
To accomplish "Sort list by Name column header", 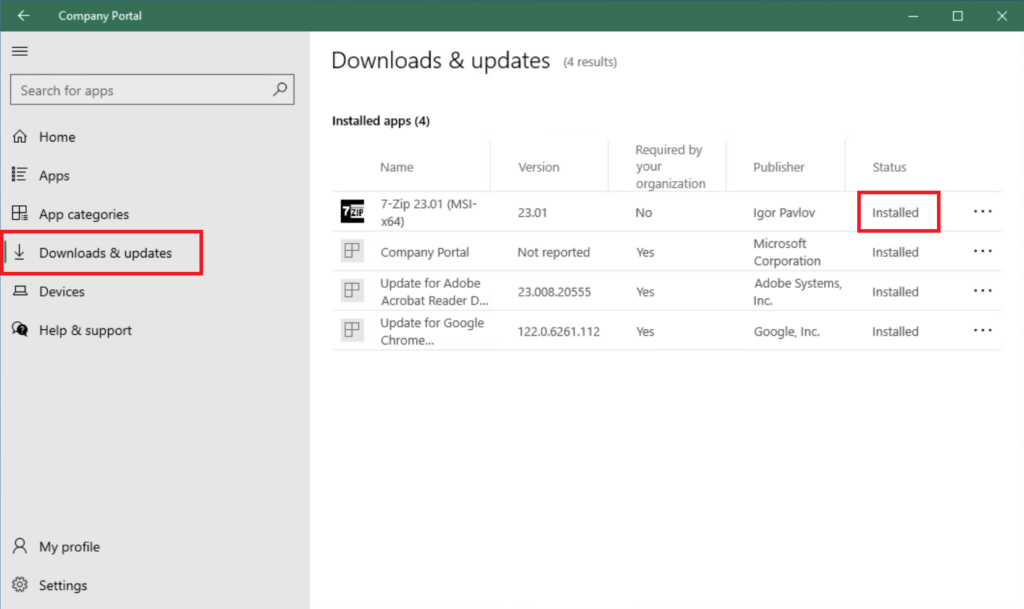I will (x=397, y=167).
